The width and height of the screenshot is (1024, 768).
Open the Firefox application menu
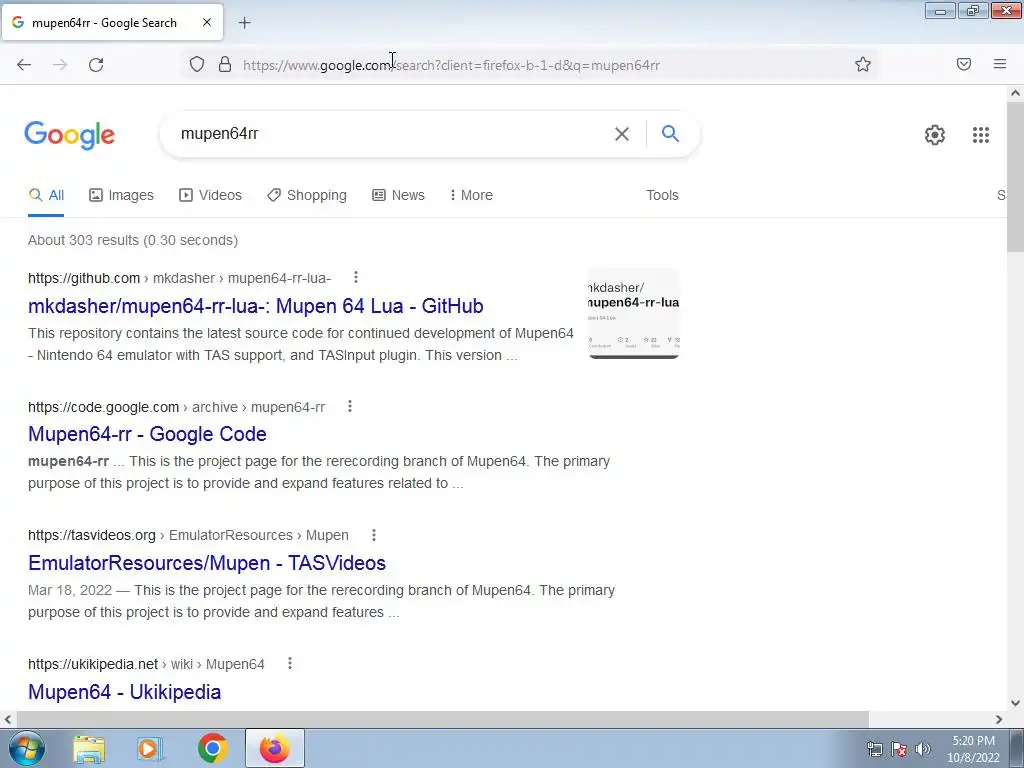point(1000,64)
